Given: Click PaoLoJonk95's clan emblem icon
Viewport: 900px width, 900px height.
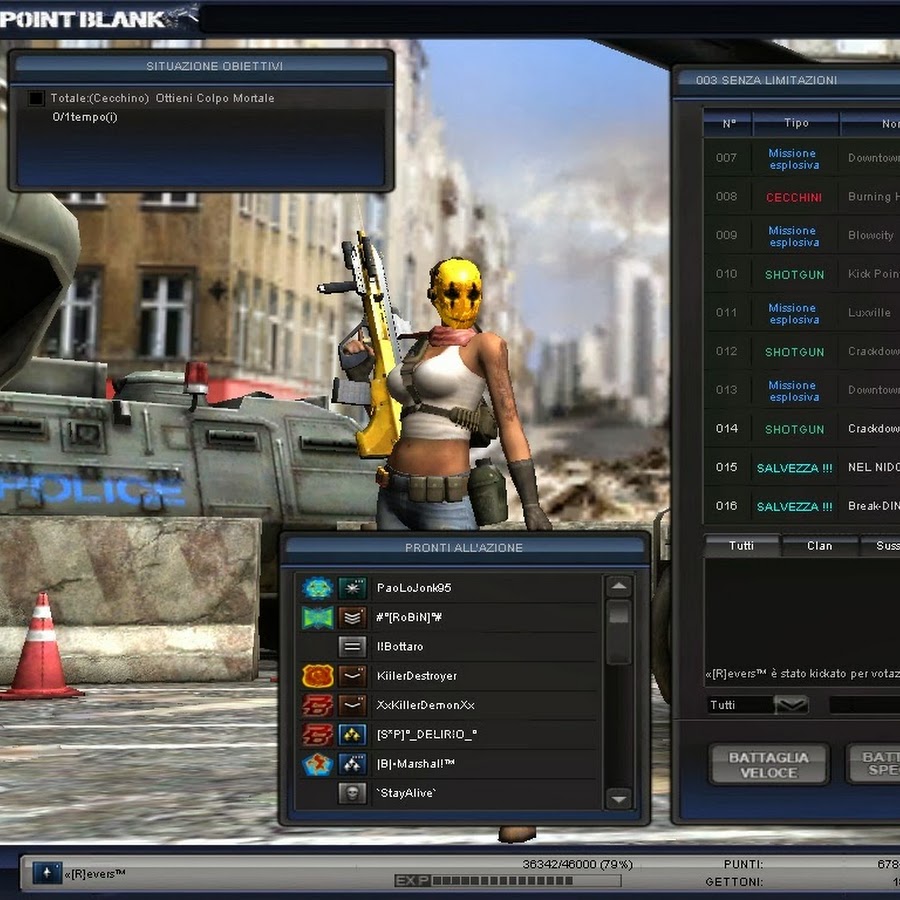Looking at the screenshot, I should [x=317, y=588].
